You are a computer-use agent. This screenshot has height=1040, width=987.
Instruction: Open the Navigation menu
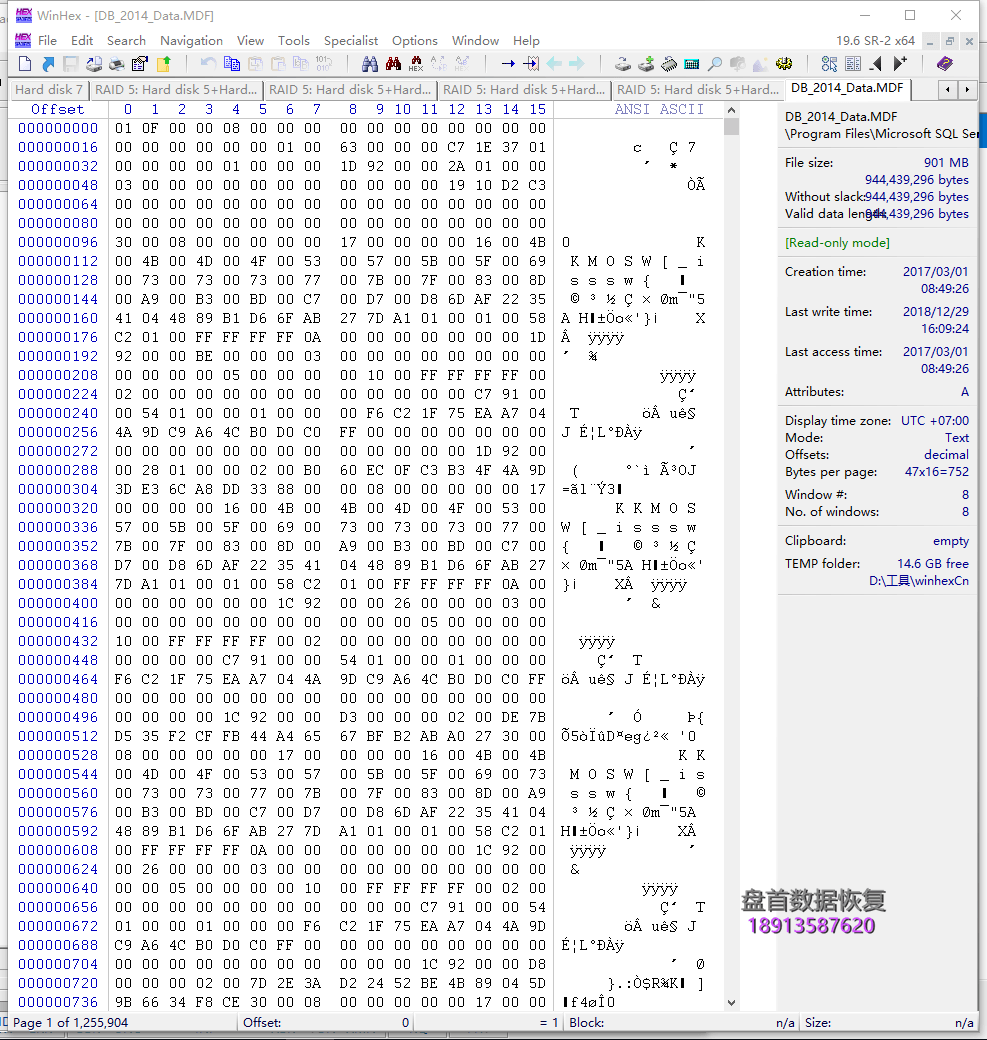tap(191, 40)
